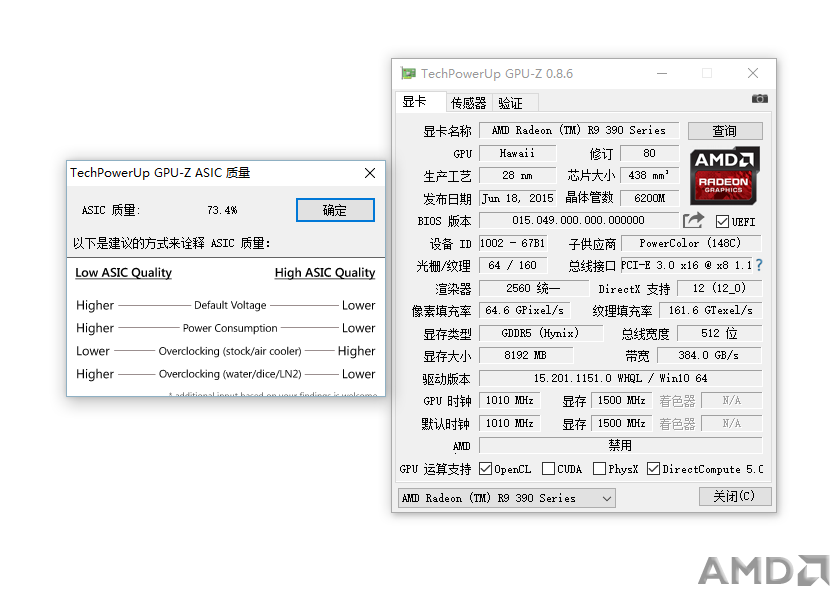Click the ASIC quality value 73.4%
Screen dimensions: 835x591
pyautogui.click(x=223, y=210)
